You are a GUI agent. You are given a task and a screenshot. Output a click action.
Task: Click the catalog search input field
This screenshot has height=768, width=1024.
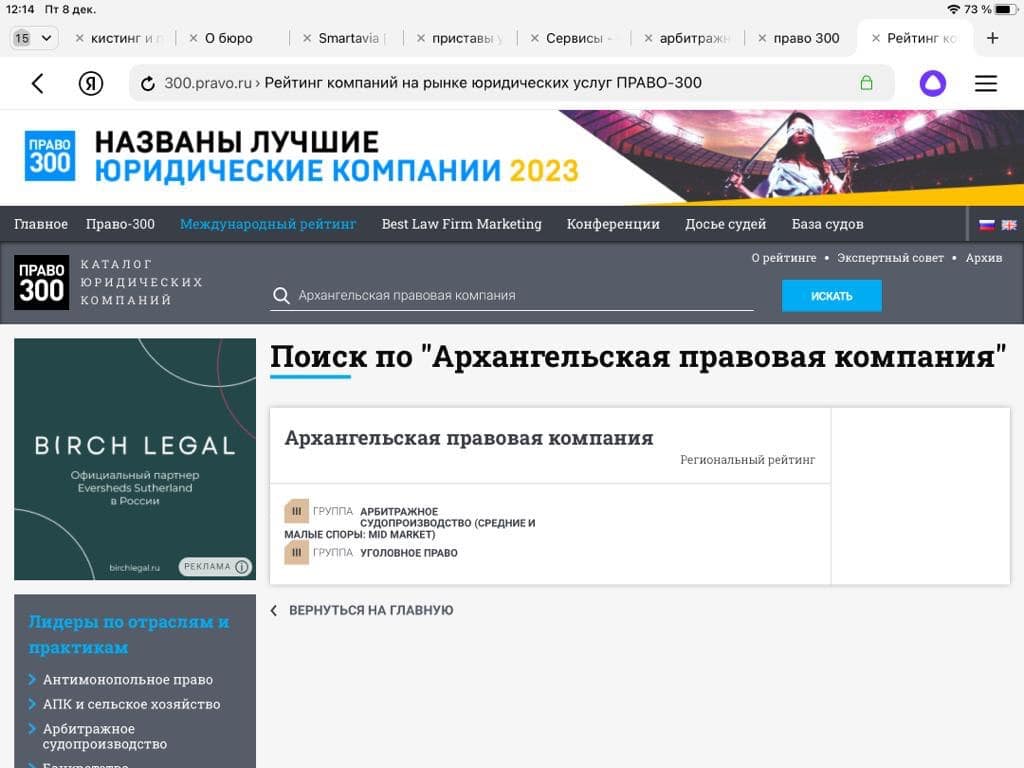pos(520,296)
